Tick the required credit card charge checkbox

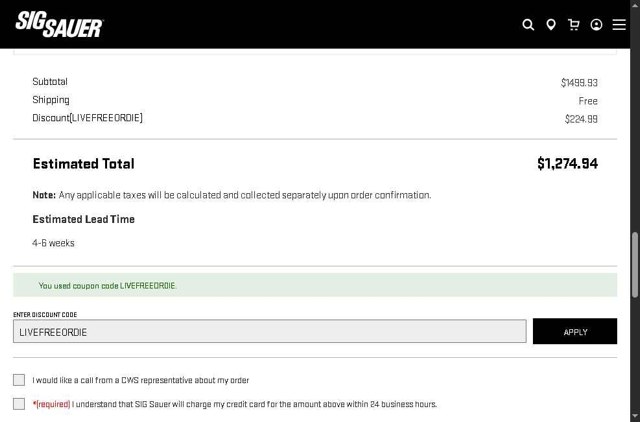(x=19, y=404)
